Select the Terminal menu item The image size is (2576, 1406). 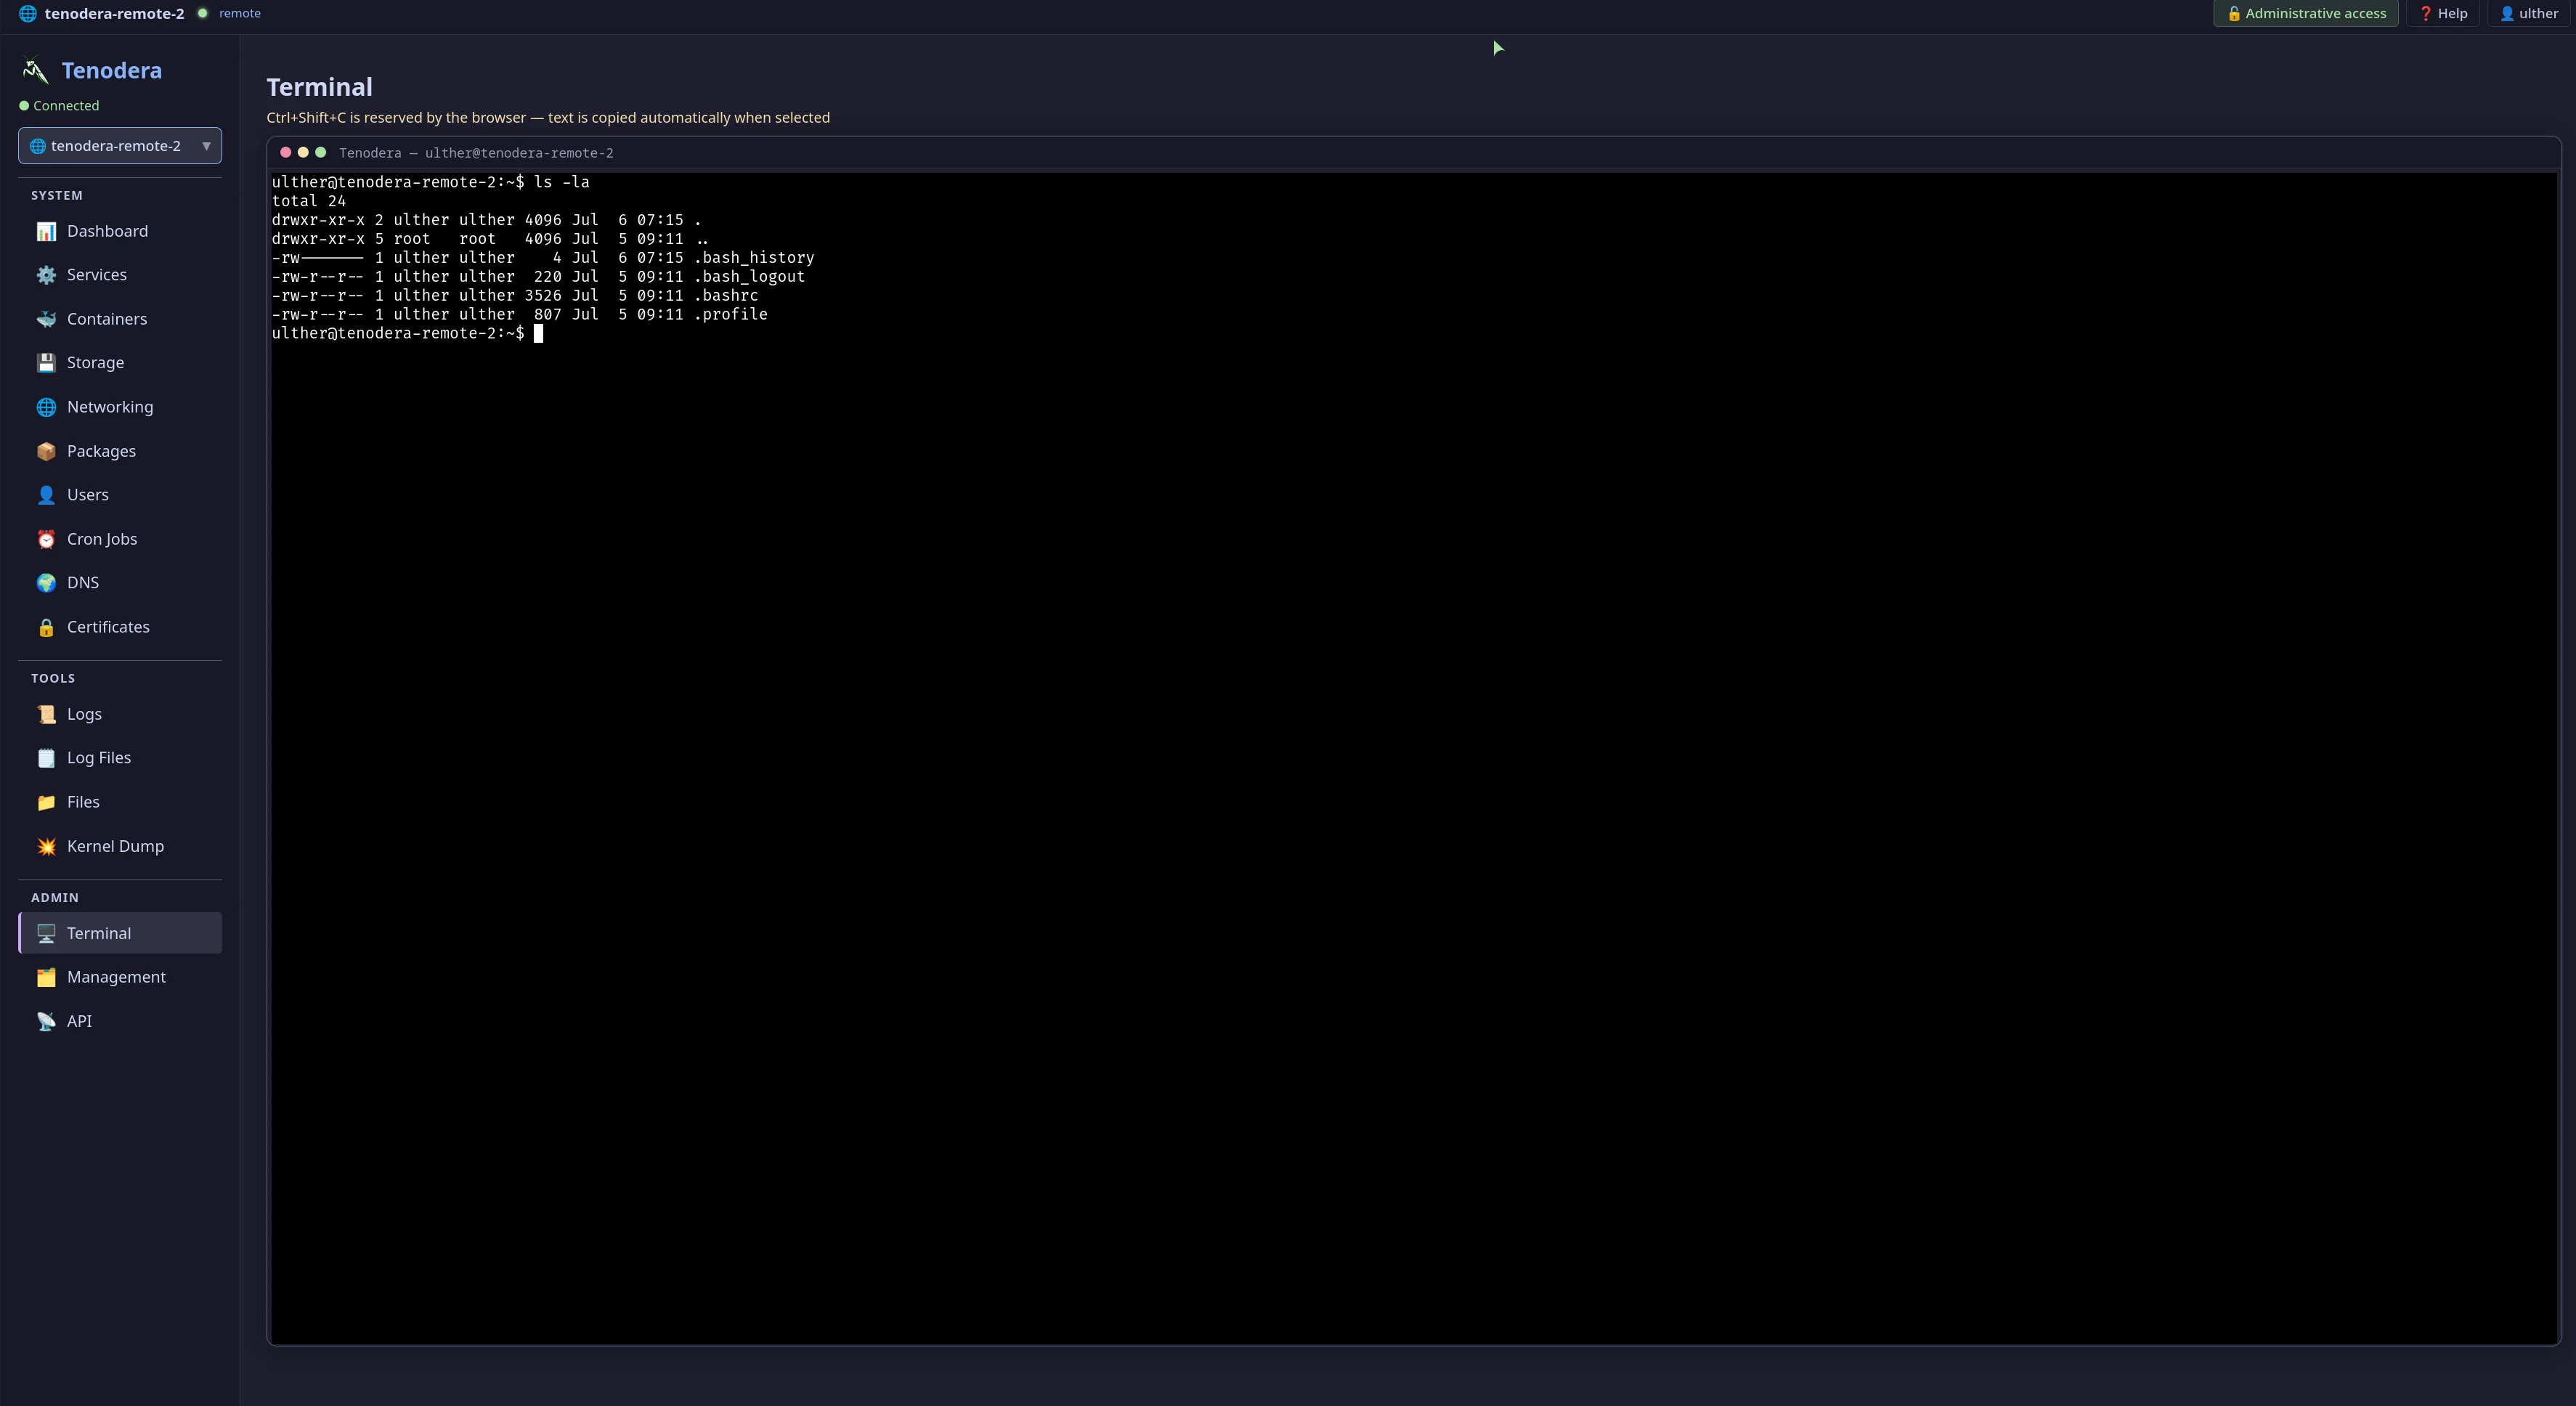120,933
